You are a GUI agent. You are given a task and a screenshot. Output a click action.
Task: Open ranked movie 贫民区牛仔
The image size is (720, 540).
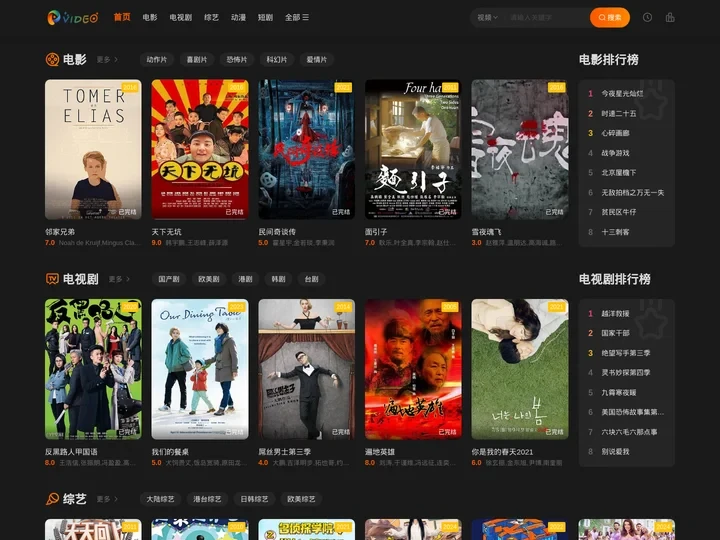[619, 212]
